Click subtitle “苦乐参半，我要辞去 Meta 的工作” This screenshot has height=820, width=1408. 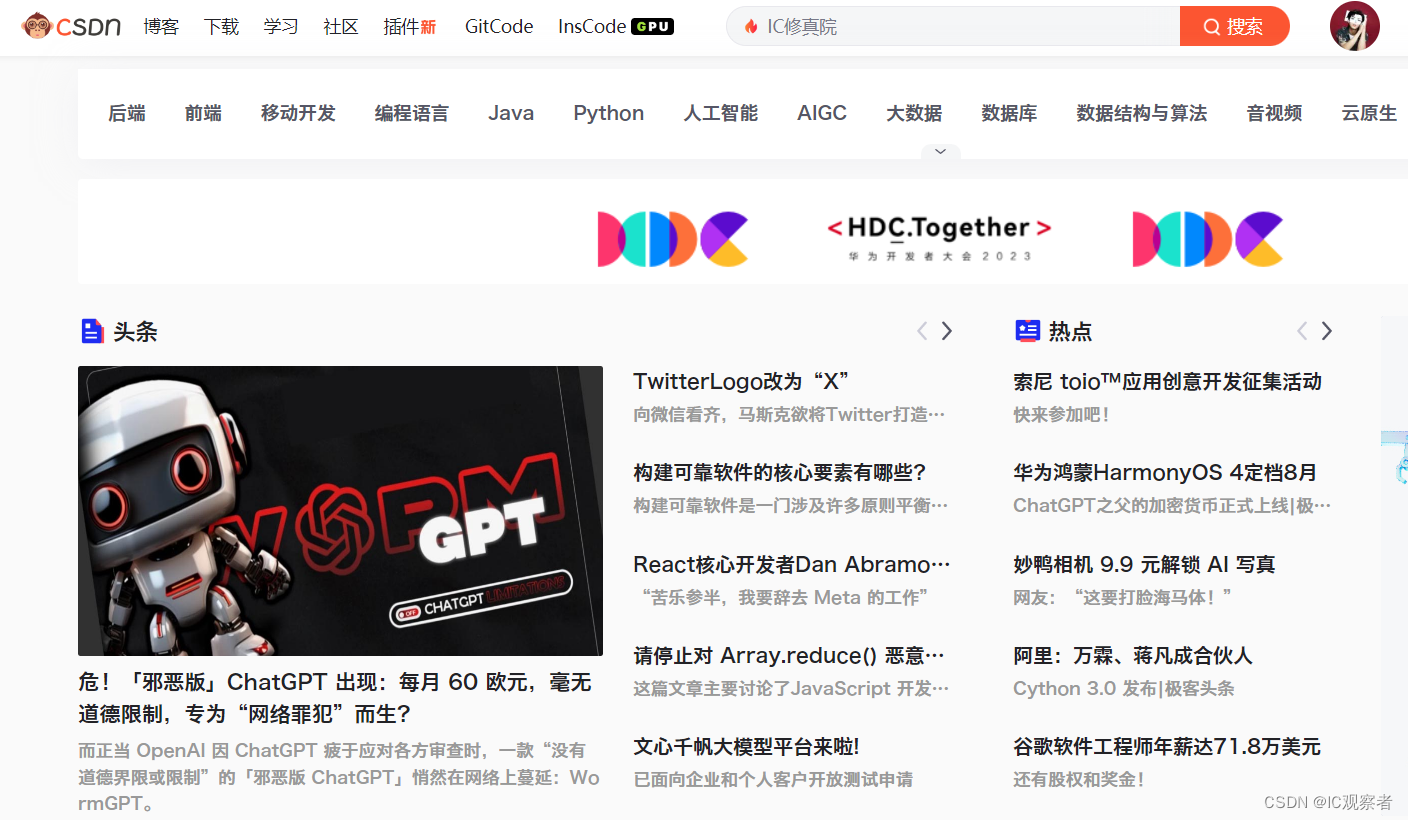782,598
